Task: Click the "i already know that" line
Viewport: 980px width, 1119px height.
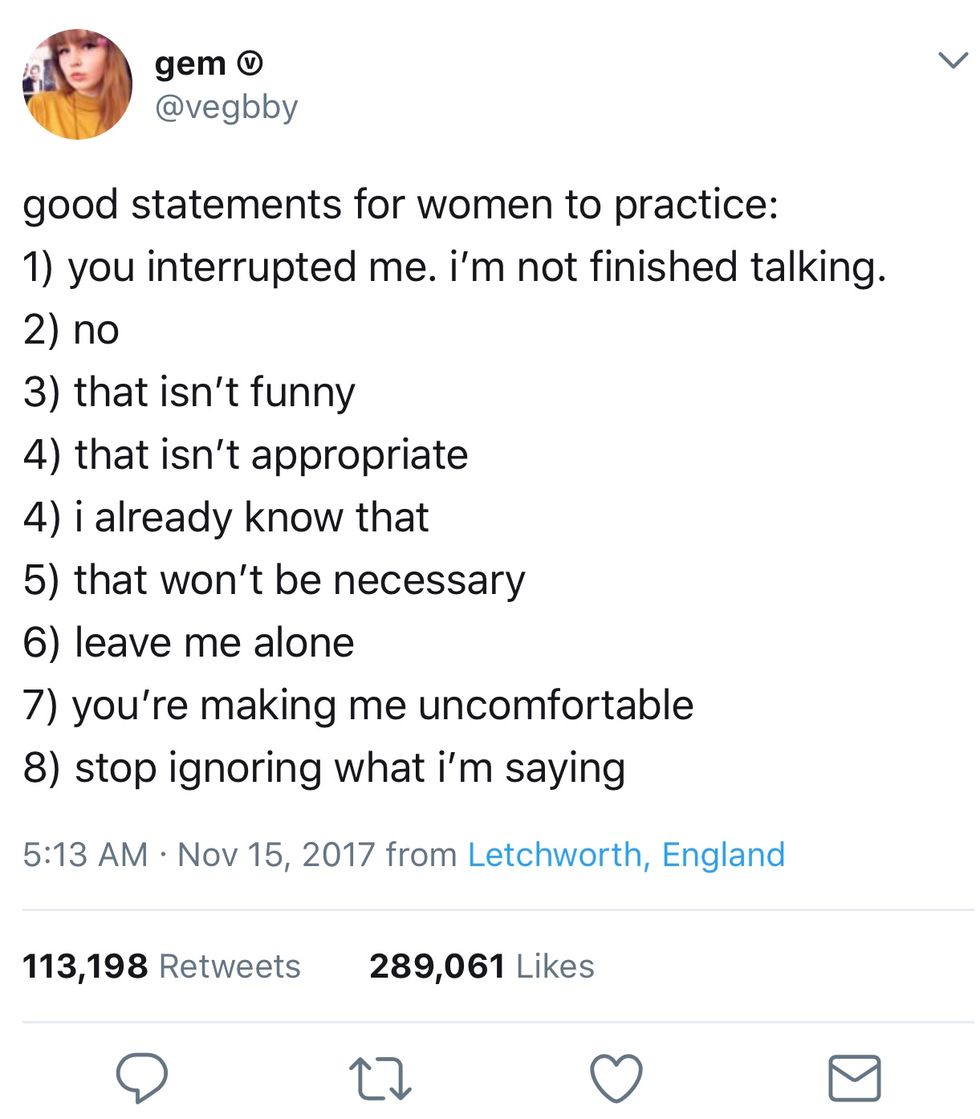Action: click(x=226, y=518)
